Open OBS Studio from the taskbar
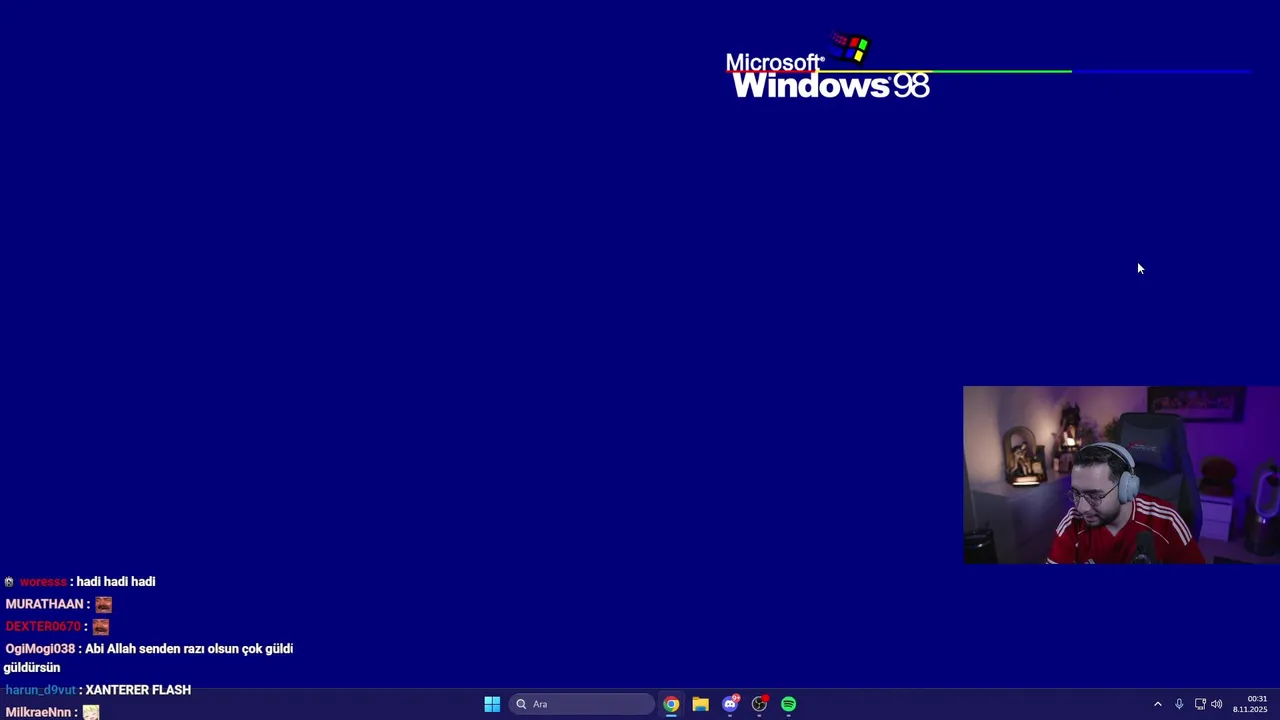 pyautogui.click(x=759, y=704)
